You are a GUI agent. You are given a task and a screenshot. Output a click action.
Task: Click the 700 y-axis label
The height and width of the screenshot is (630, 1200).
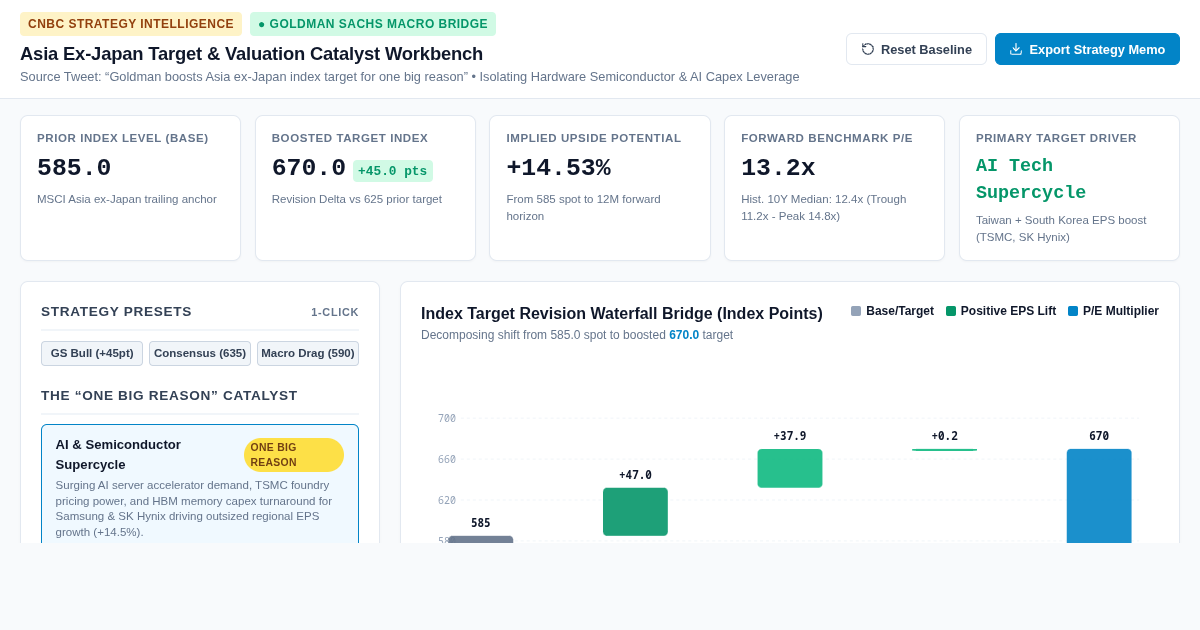coord(446,419)
